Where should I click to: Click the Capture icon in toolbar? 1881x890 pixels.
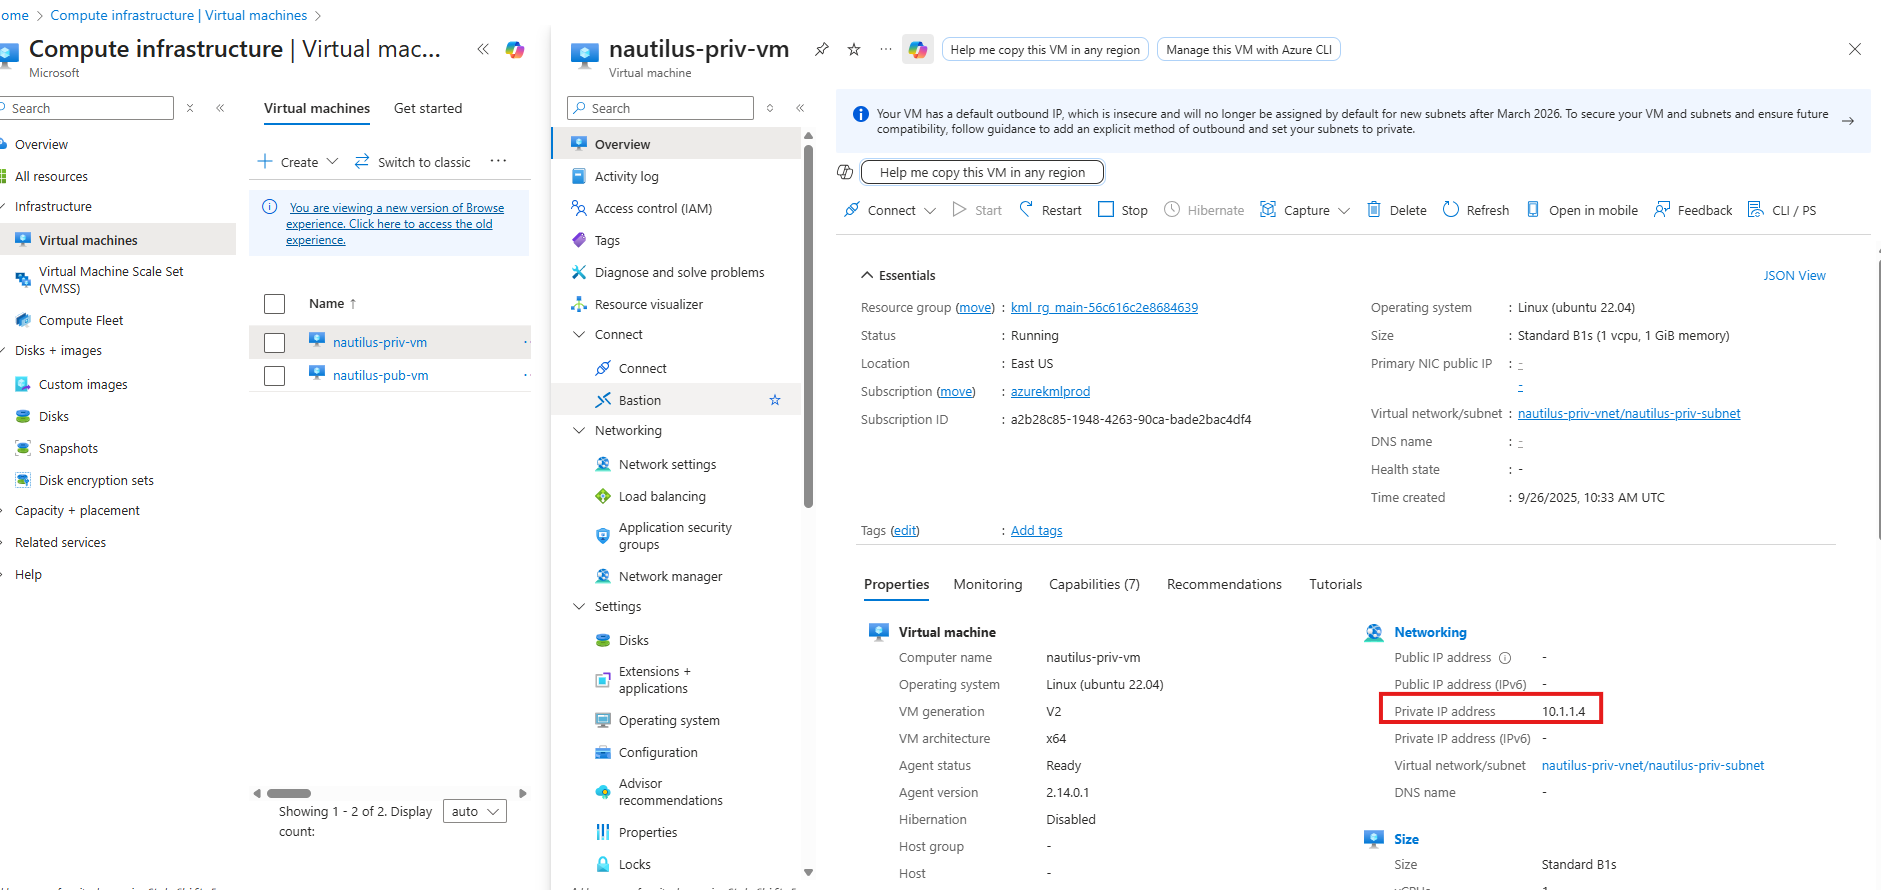point(1268,209)
